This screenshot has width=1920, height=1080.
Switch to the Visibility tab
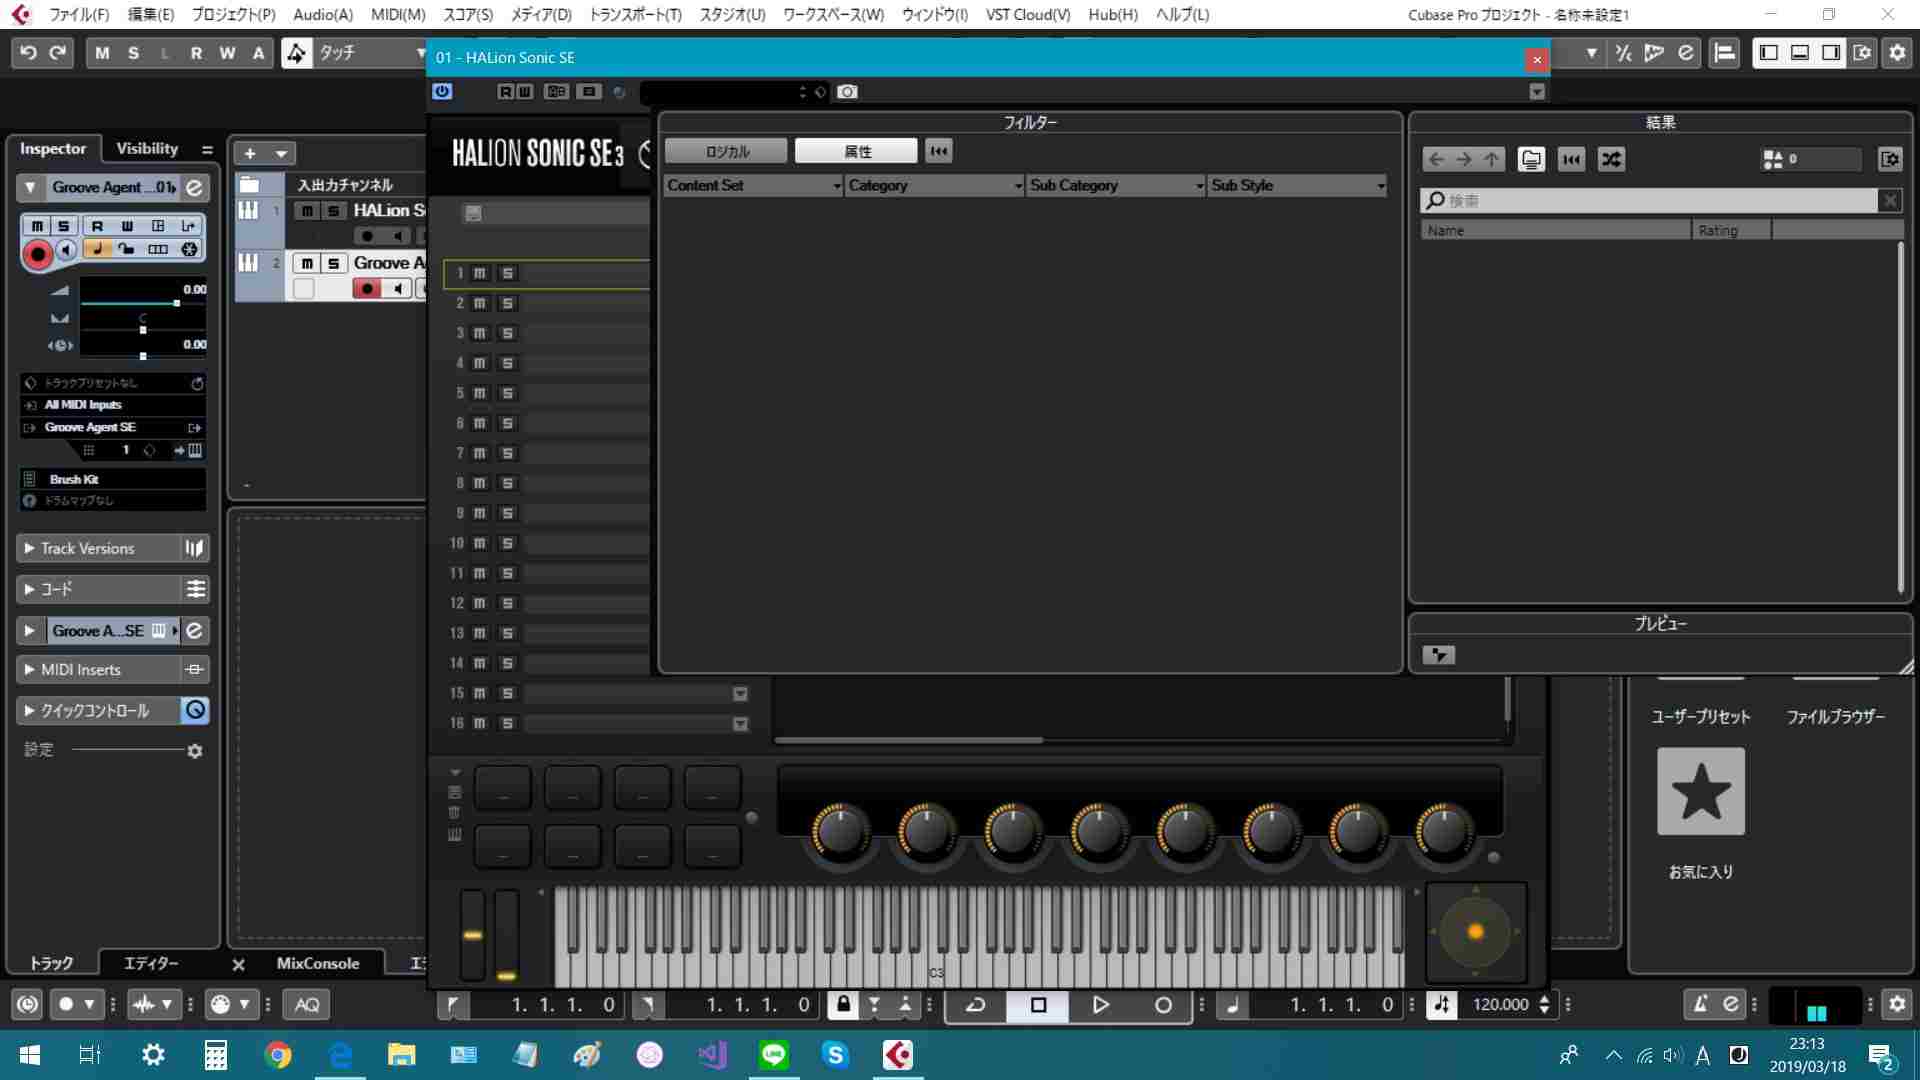point(147,148)
